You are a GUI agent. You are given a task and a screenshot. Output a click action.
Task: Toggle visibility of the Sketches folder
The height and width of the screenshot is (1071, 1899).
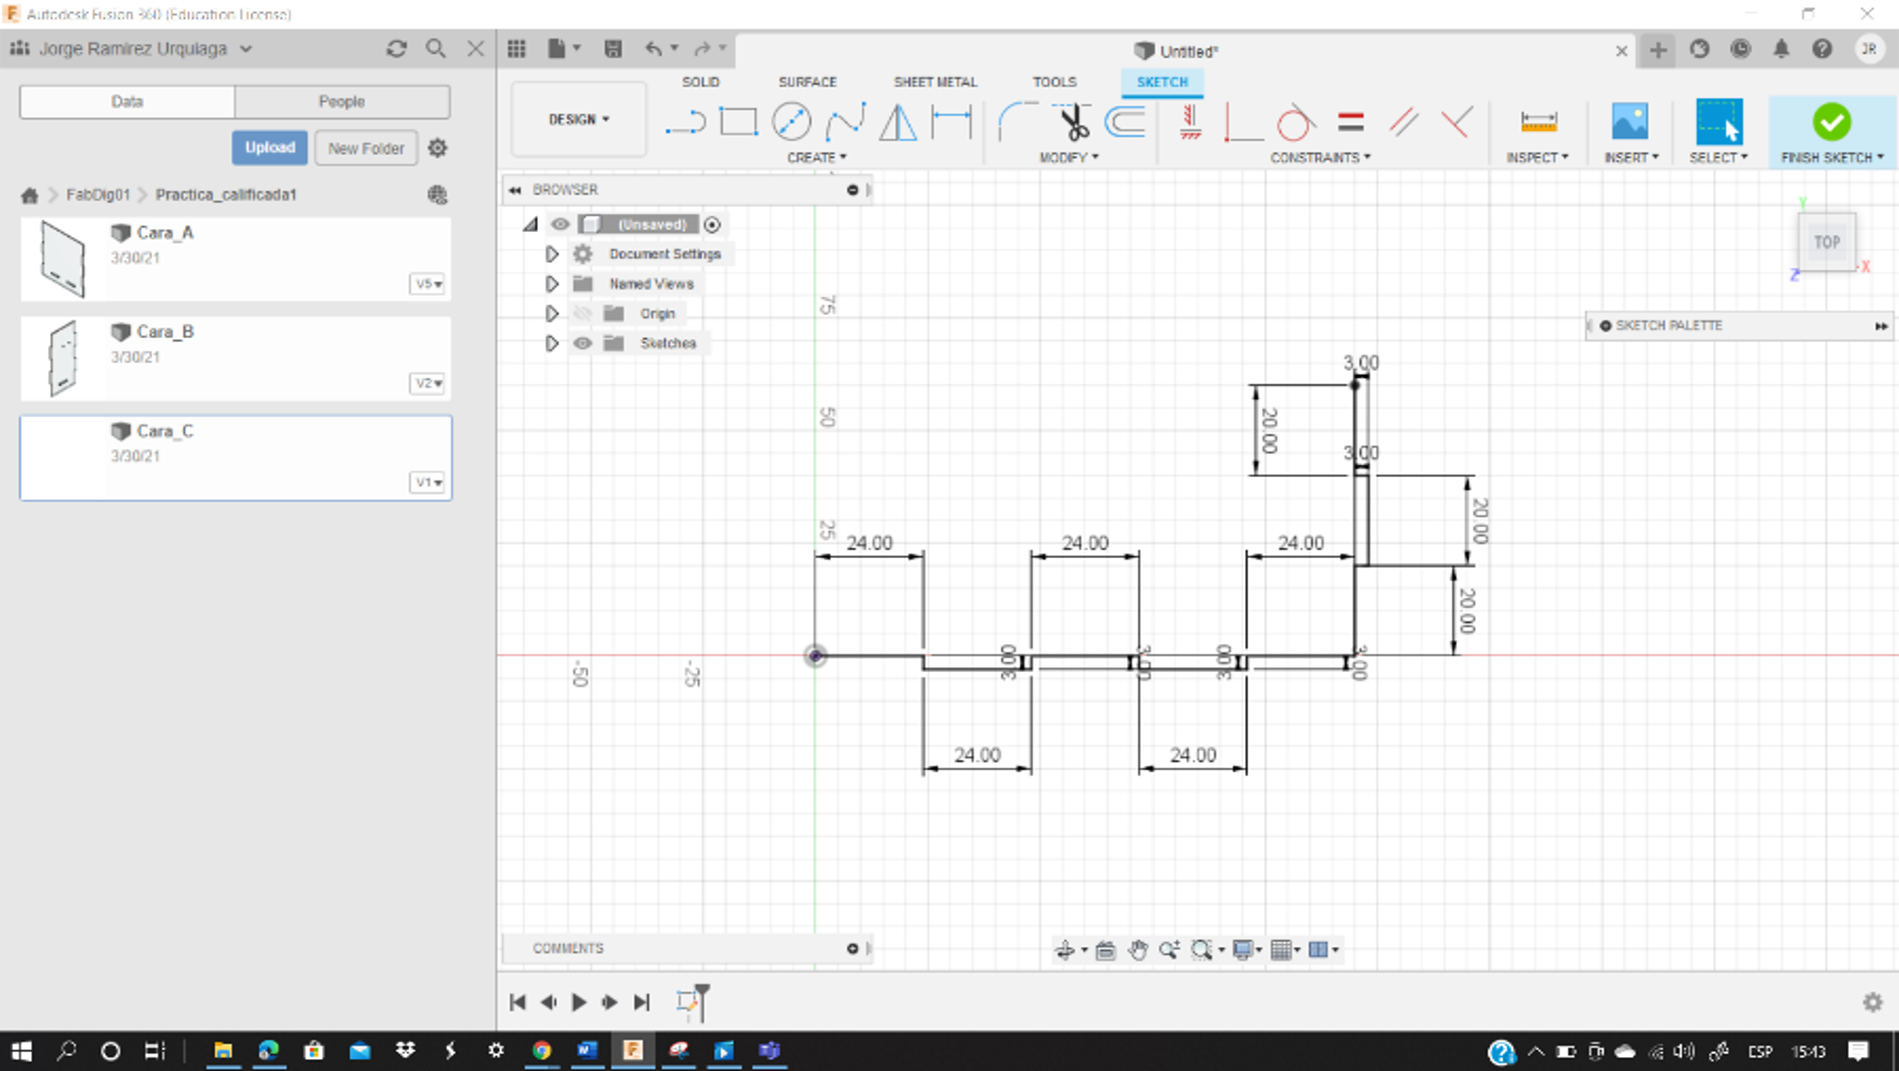tap(582, 343)
